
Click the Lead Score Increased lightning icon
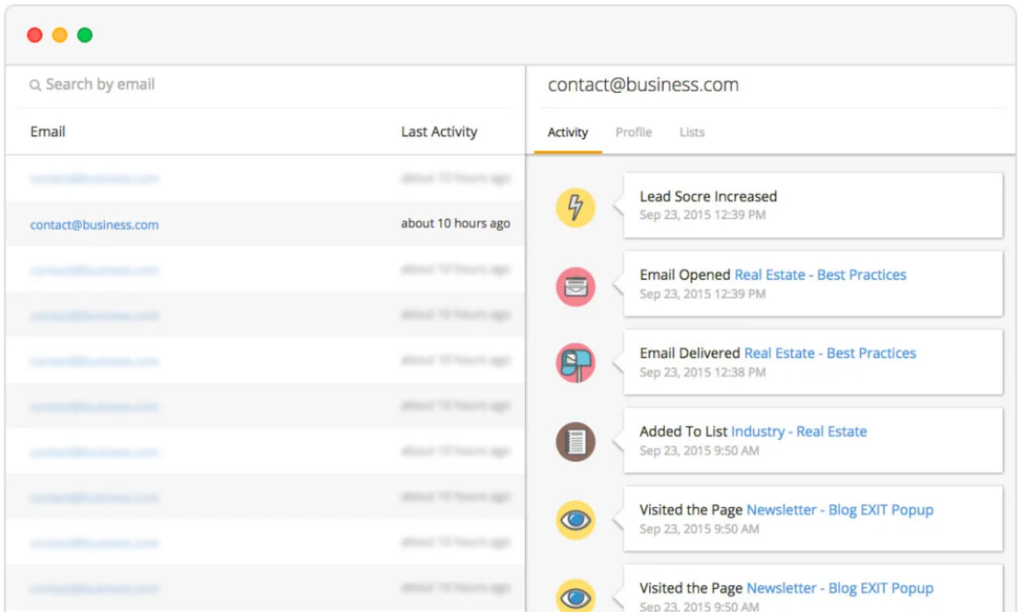[x=575, y=208]
